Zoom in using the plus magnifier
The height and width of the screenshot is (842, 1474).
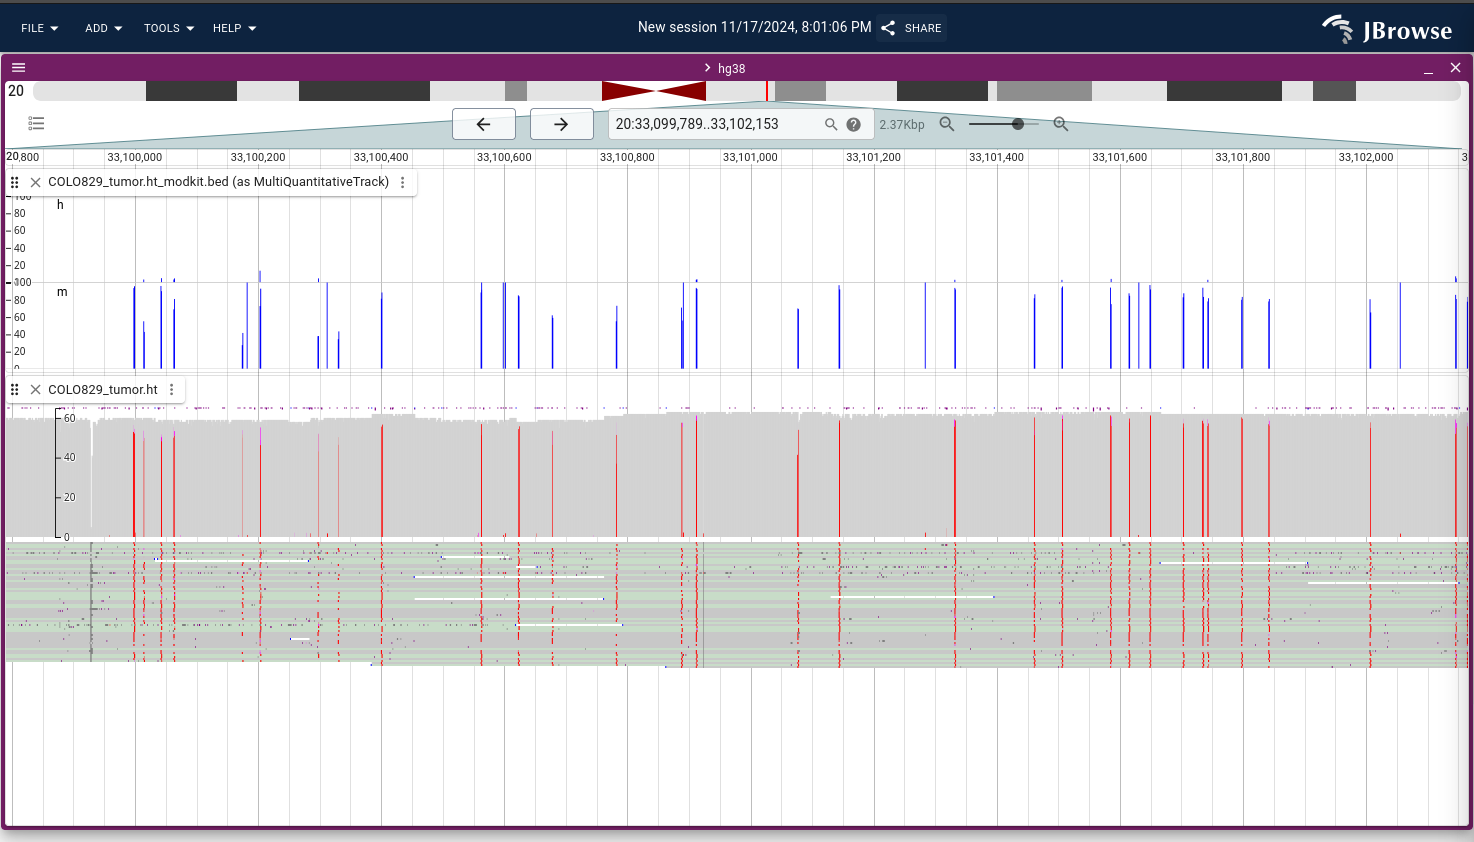1061,124
